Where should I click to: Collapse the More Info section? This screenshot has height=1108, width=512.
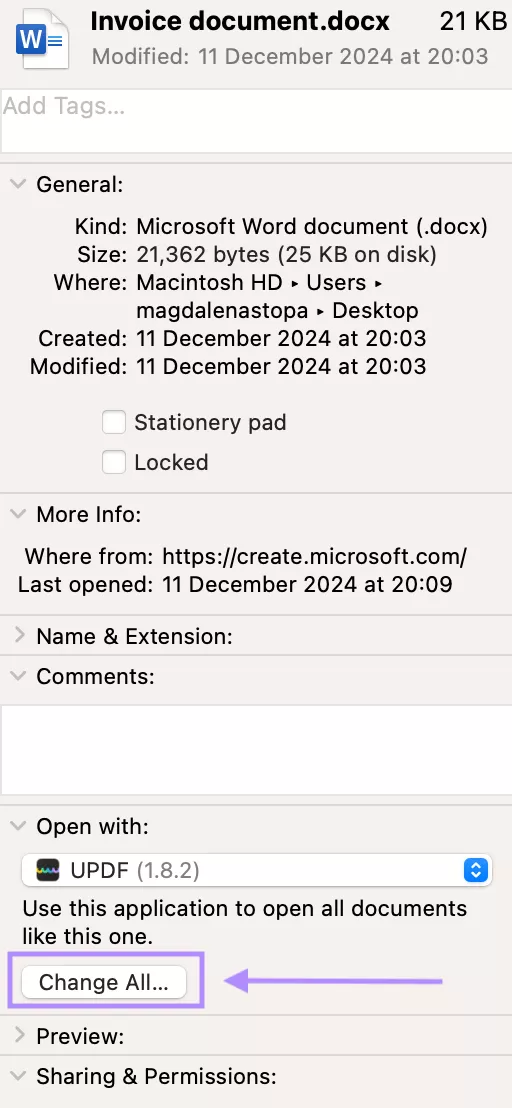click(18, 514)
